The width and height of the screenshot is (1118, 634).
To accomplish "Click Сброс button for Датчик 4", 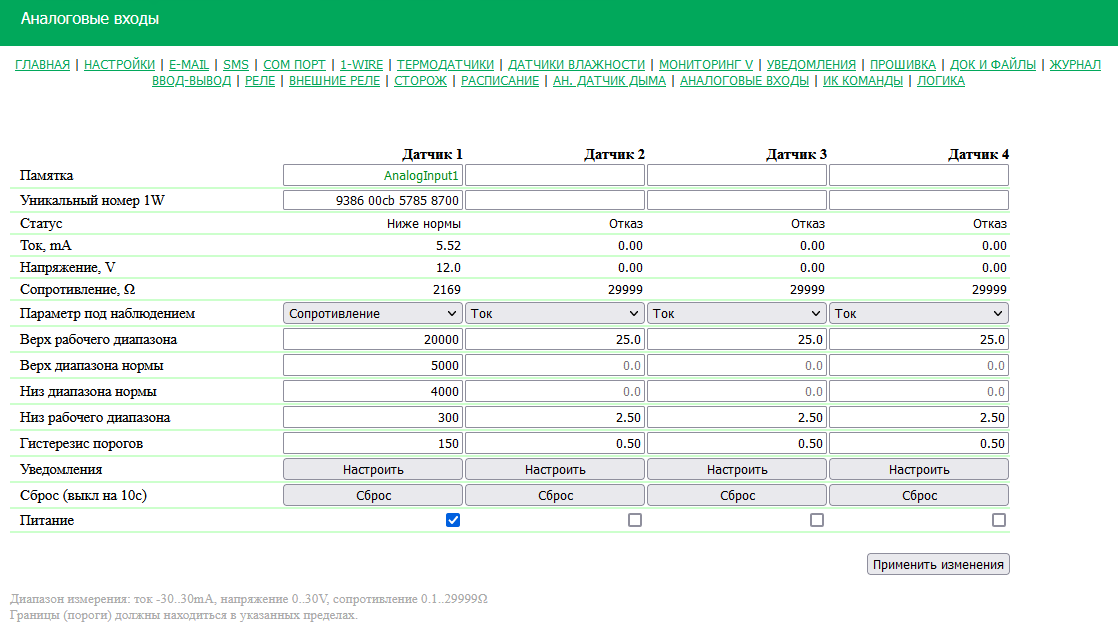I will click(x=919, y=495).
